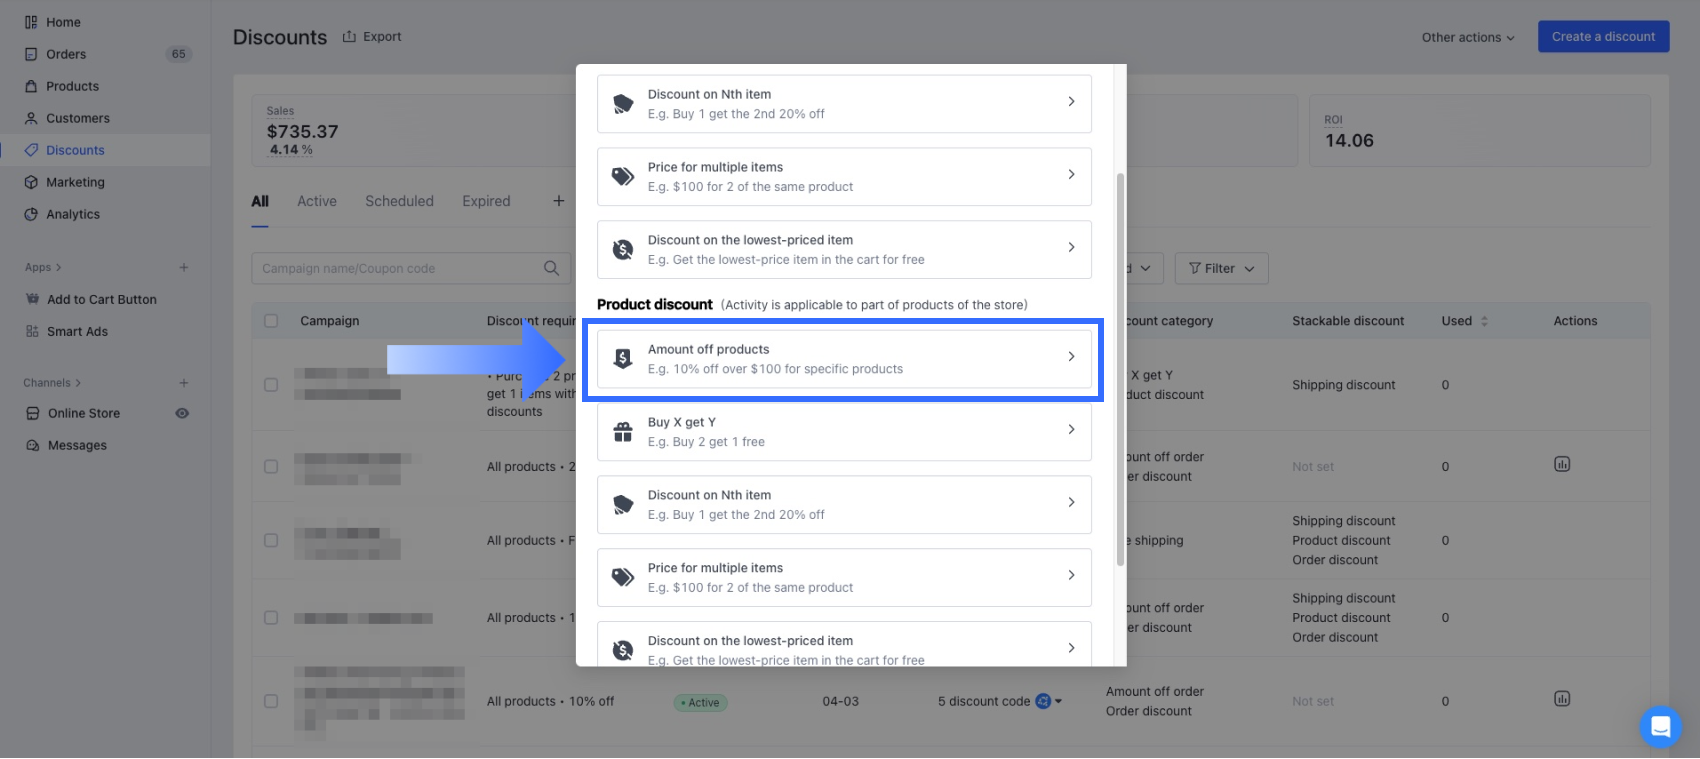1700x759 pixels.
Task: Click the plus icon next to Apps
Action: (184, 267)
